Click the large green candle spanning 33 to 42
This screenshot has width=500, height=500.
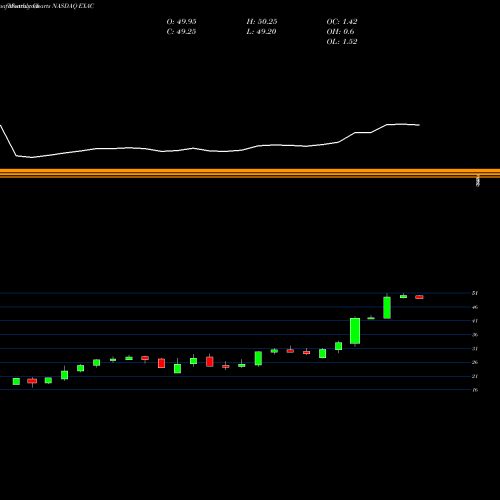pos(355,331)
